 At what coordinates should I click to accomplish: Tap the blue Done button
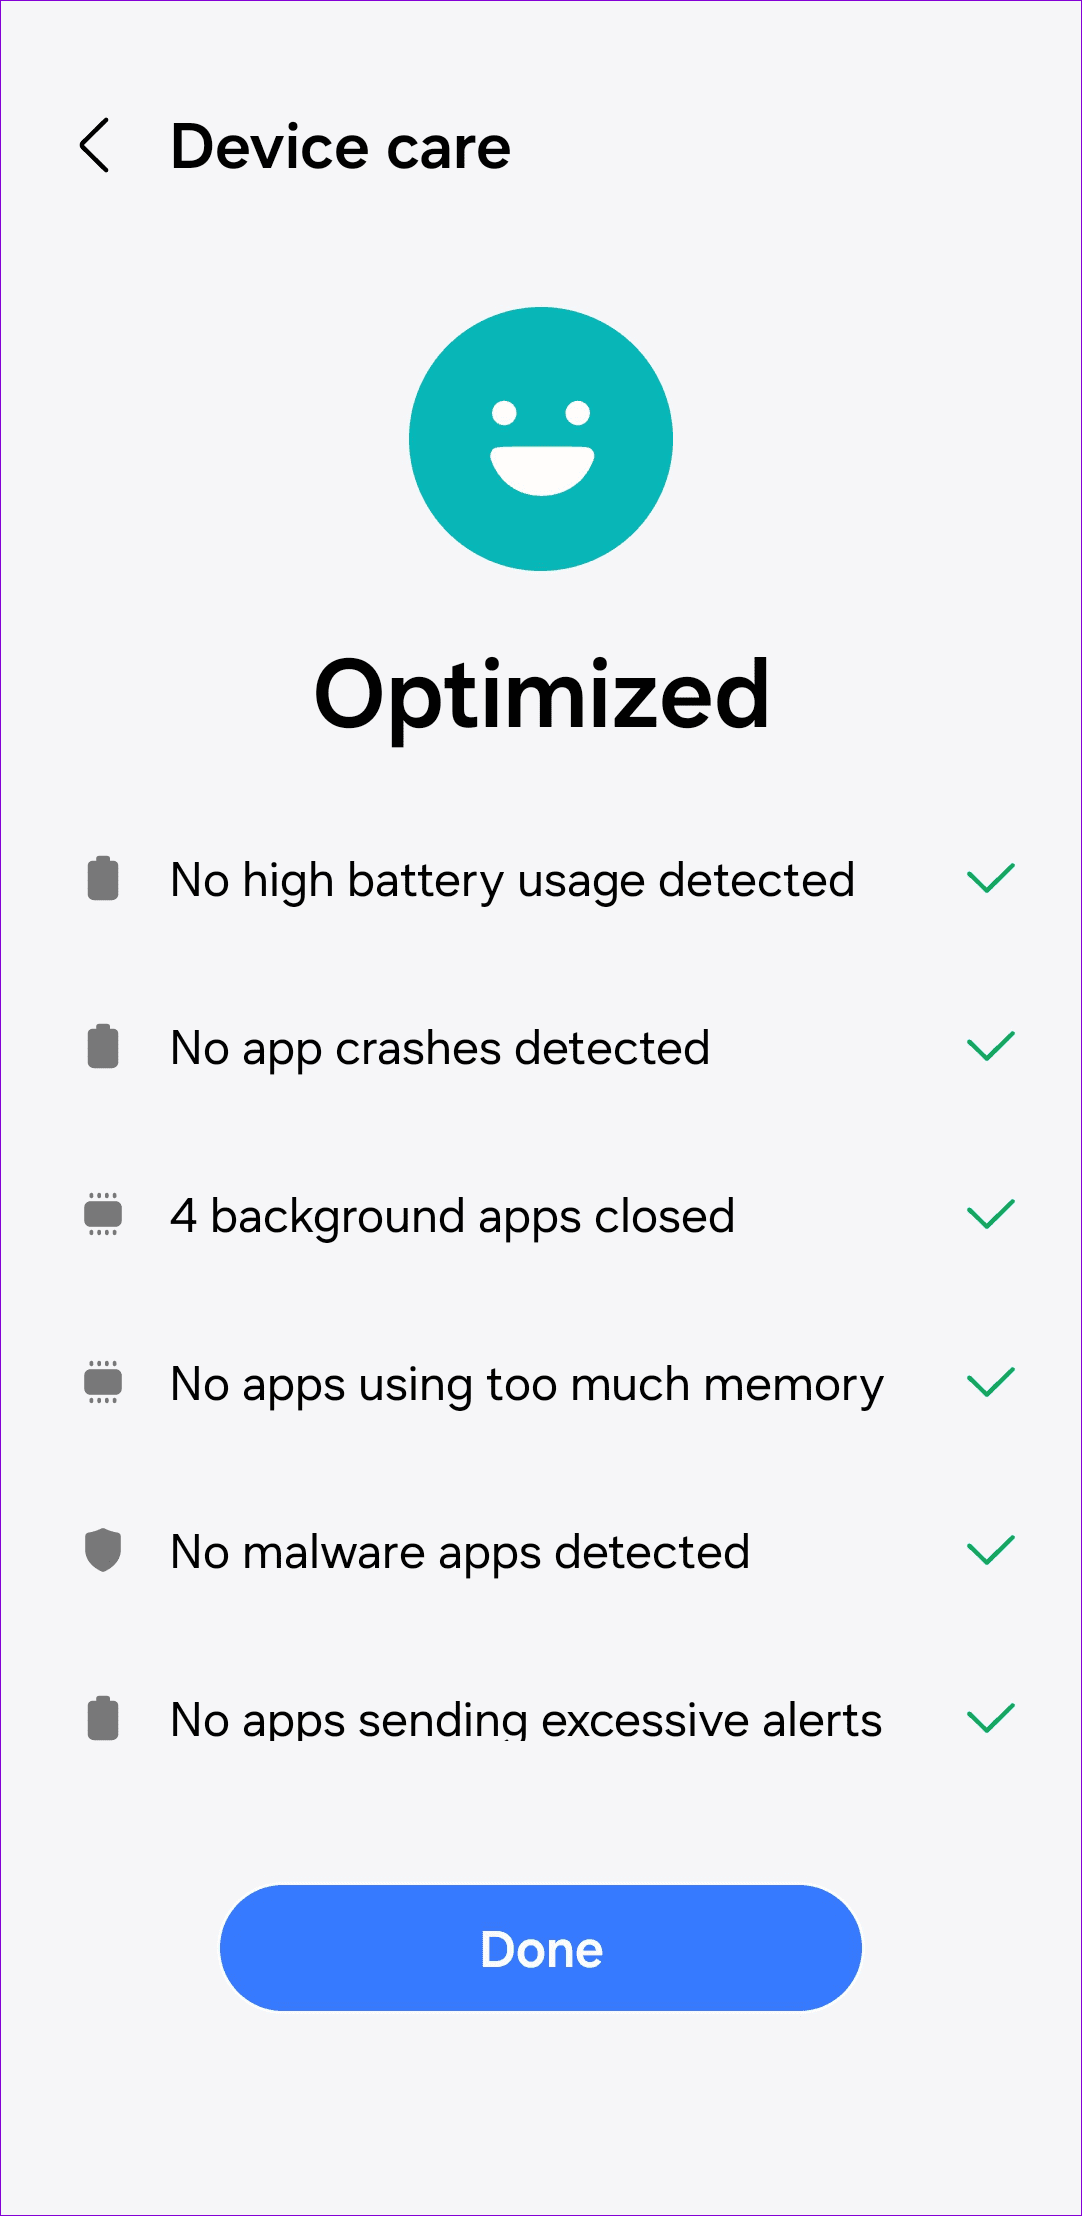pos(541,1948)
